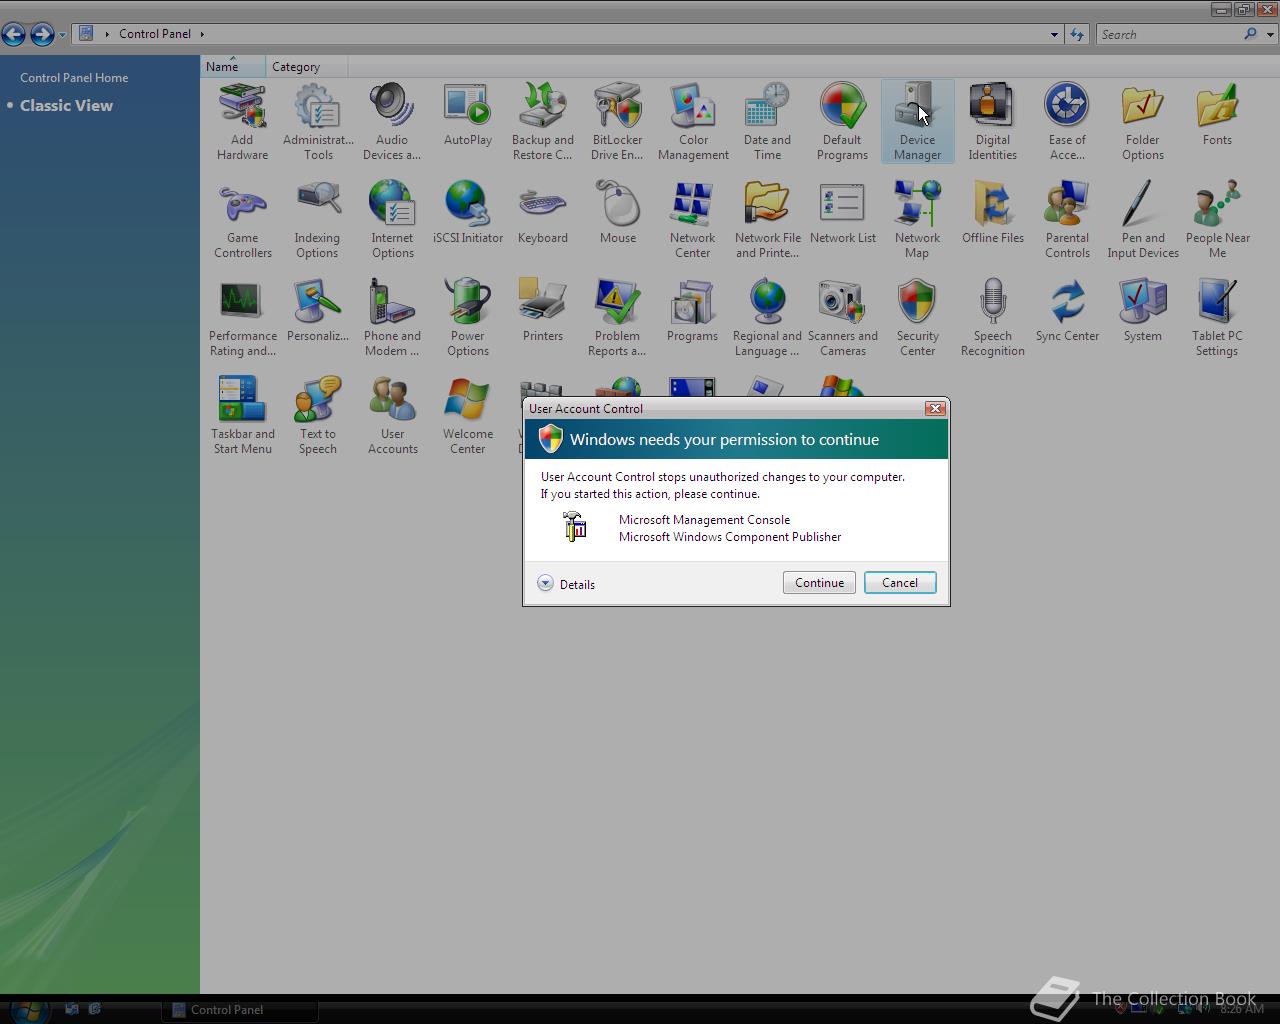Open Speech Recognition
Screen dimensions: 1280x1024
point(992,317)
